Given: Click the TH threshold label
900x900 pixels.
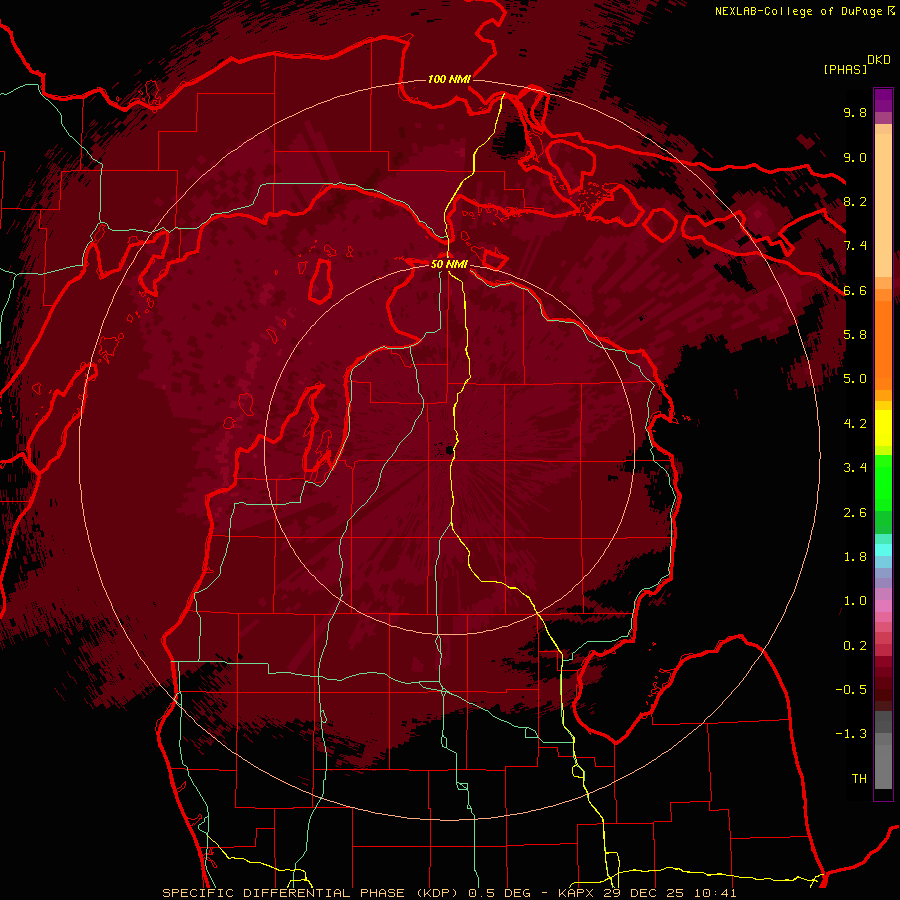Looking at the screenshot, I should [859, 779].
